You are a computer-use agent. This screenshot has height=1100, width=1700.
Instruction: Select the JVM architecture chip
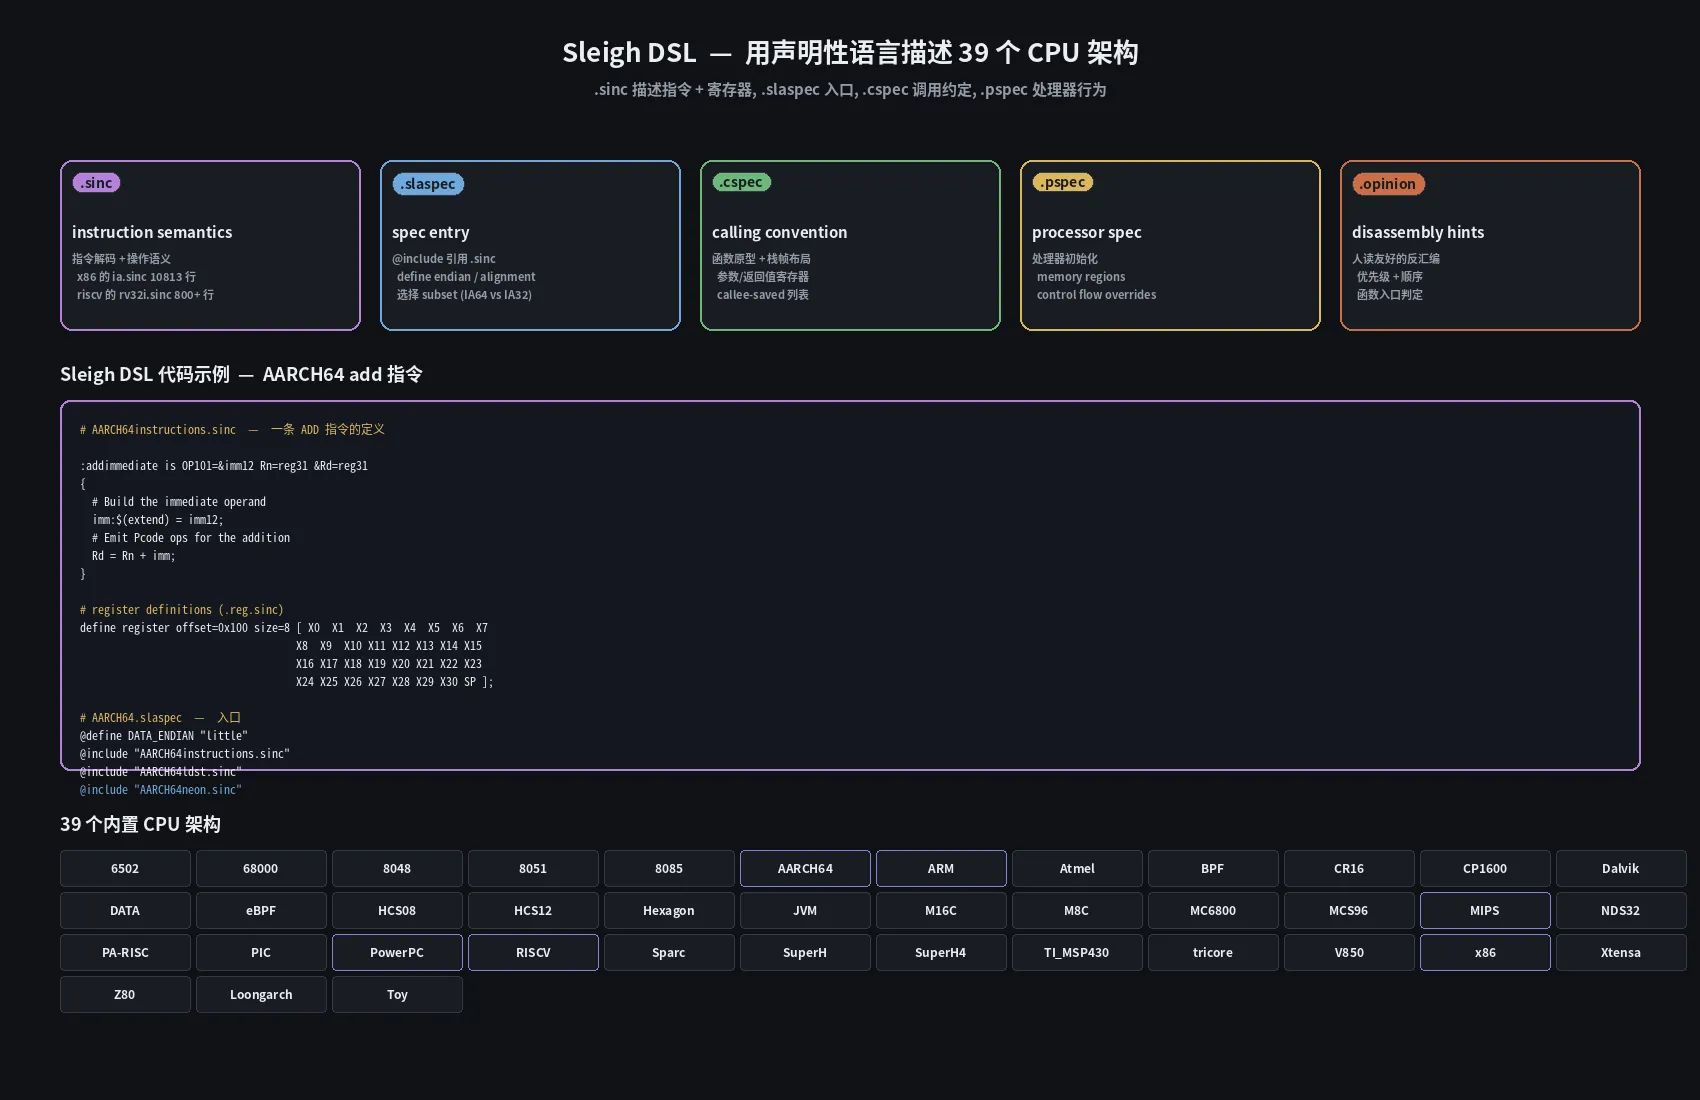(805, 910)
